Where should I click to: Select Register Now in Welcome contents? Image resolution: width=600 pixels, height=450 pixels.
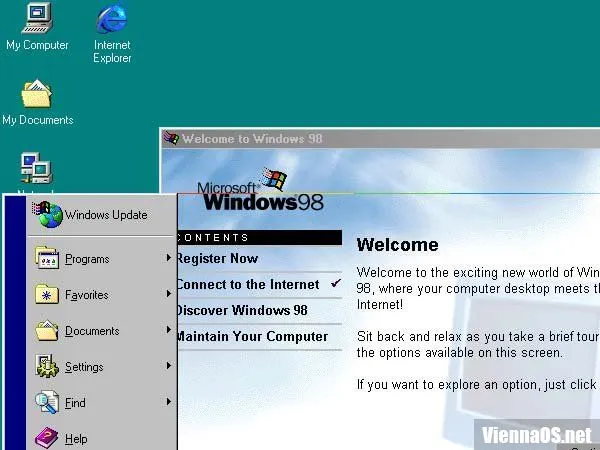(x=217, y=259)
